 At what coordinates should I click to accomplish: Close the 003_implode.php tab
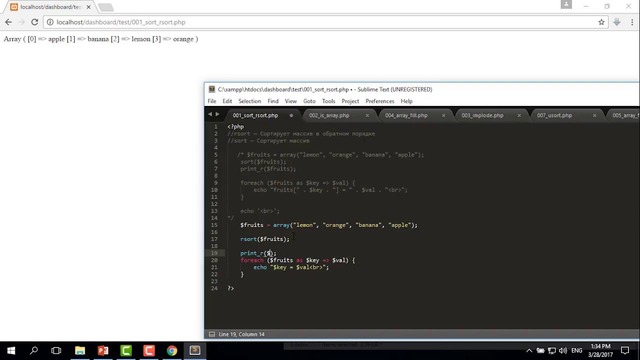click(x=519, y=116)
